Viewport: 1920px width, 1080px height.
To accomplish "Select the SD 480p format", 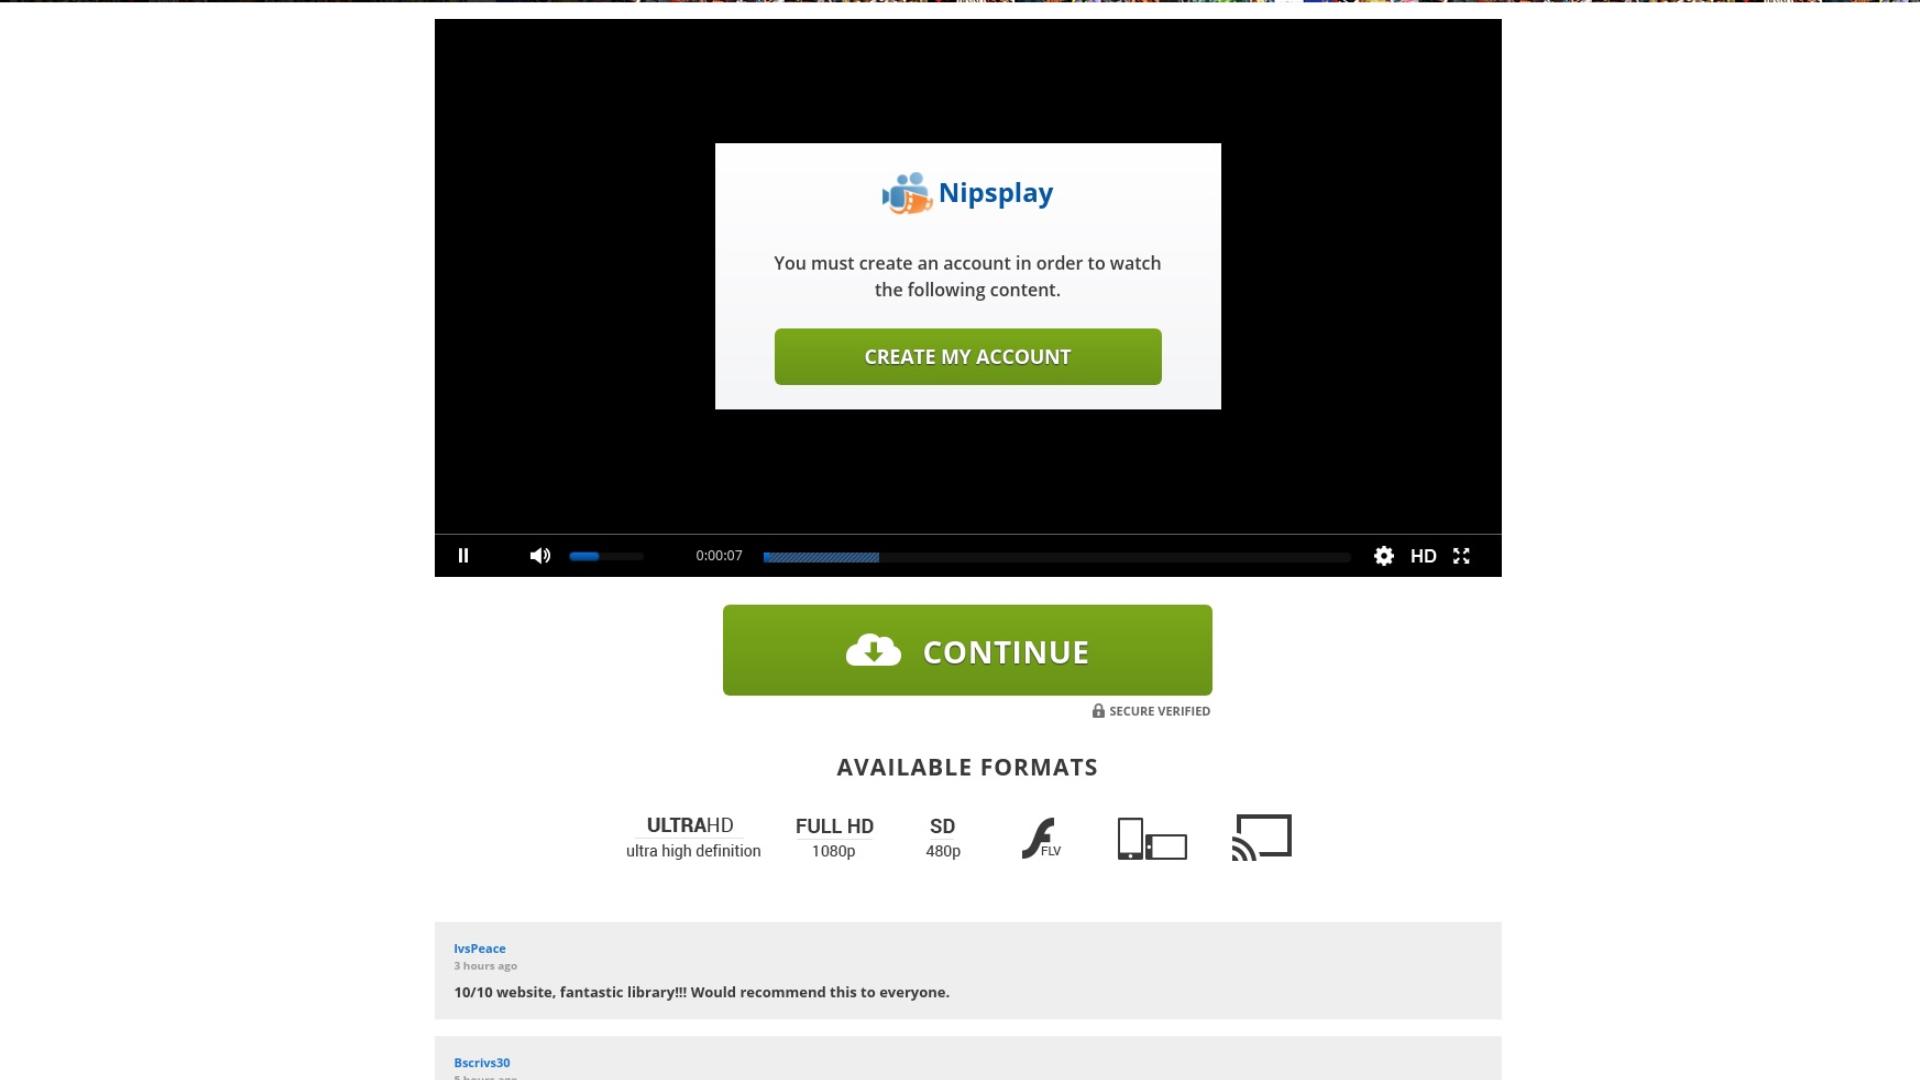I will pos(943,838).
